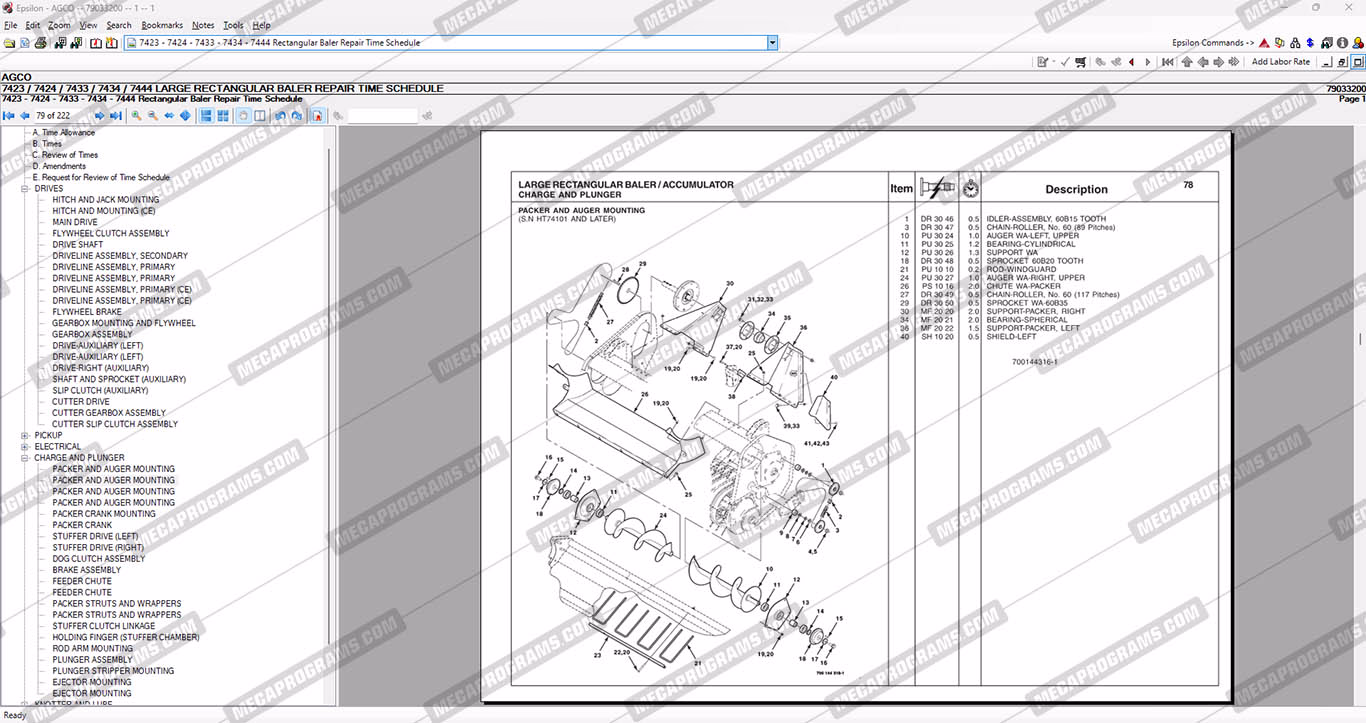Click the red triangle AGCO command icon

(1264, 43)
